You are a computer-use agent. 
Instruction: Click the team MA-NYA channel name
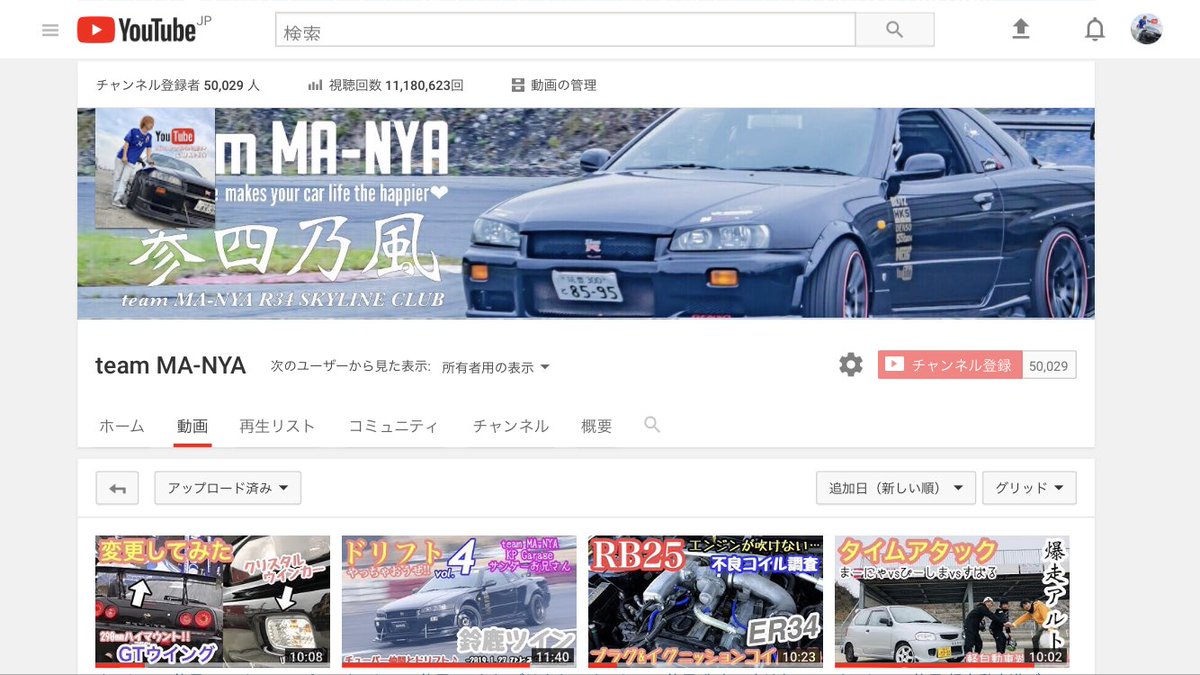click(170, 365)
